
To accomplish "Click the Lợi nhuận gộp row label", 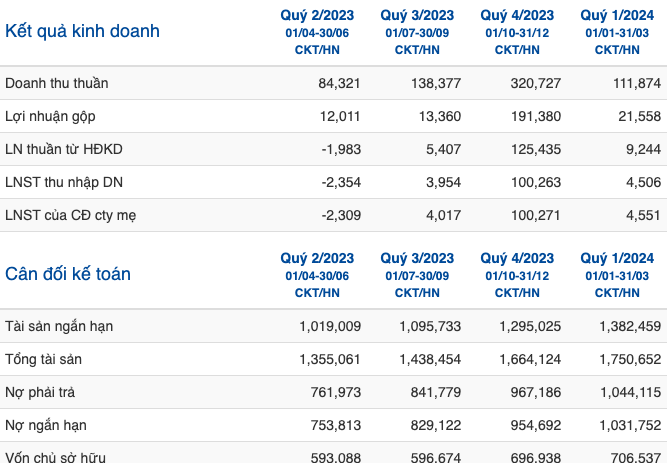I will coord(50,117).
